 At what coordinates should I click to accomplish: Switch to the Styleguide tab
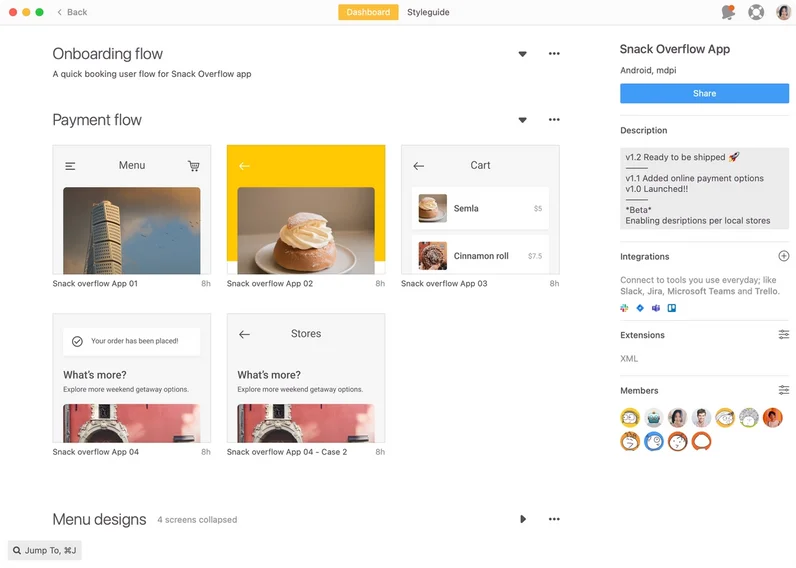[x=428, y=12]
